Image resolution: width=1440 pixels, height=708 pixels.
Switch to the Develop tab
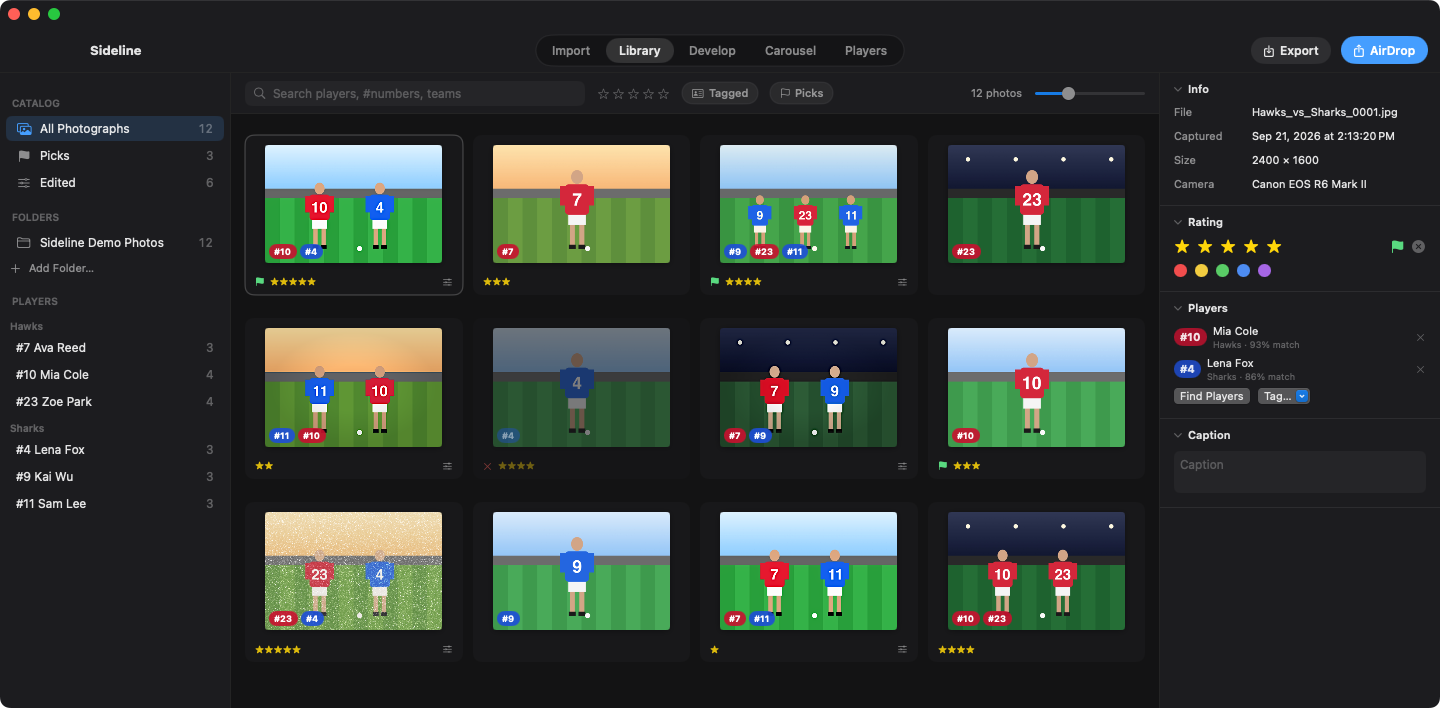712,50
